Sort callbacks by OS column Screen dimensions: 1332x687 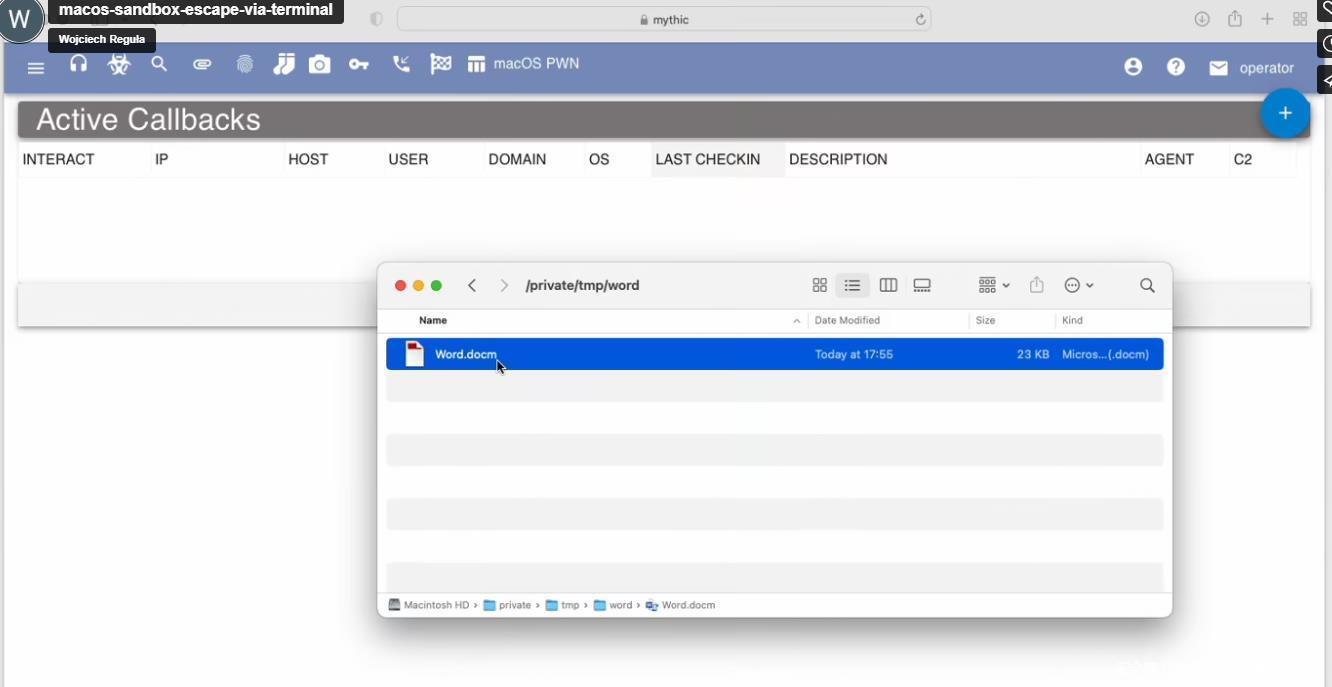(599, 159)
